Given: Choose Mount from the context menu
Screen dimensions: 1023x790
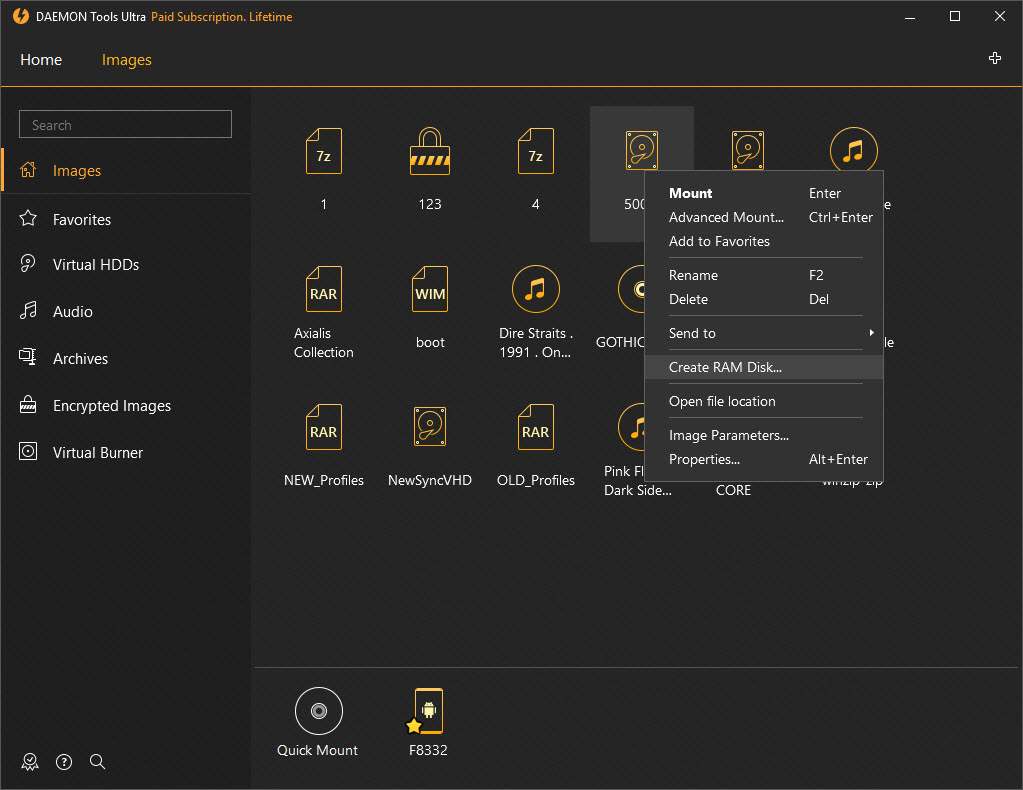Looking at the screenshot, I should point(763,193).
